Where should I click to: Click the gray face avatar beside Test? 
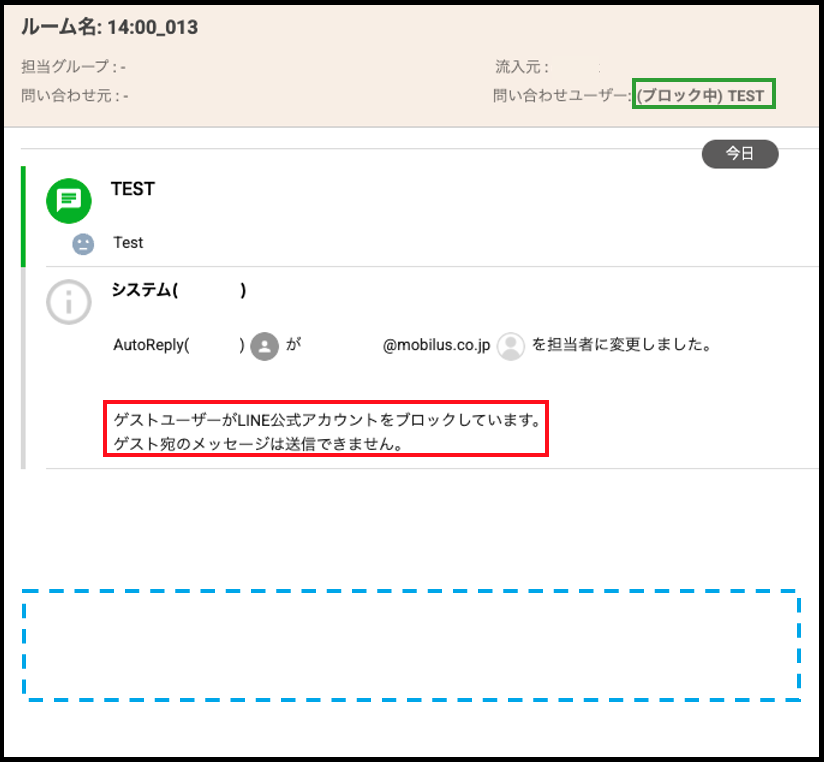(x=83, y=243)
